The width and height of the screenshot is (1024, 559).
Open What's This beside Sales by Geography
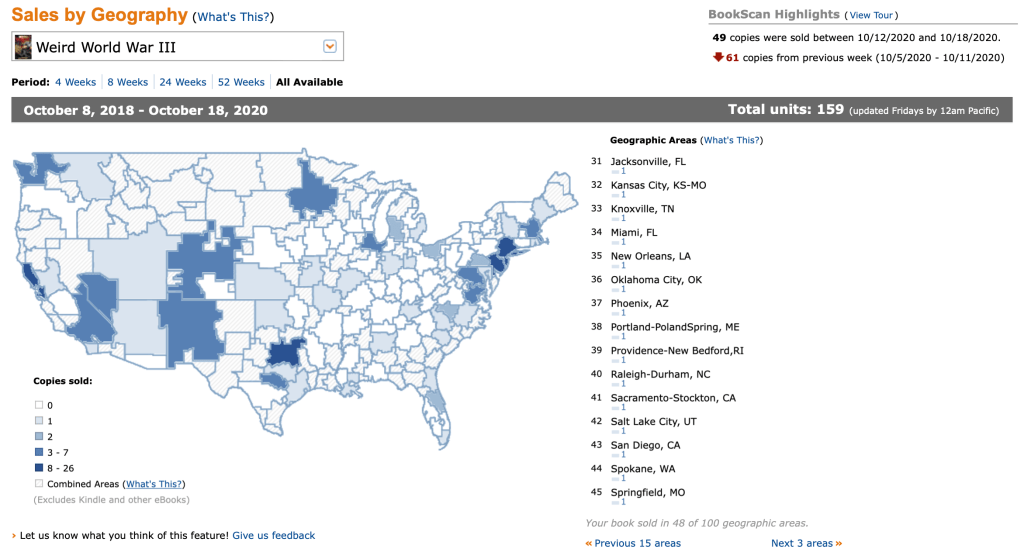click(234, 17)
